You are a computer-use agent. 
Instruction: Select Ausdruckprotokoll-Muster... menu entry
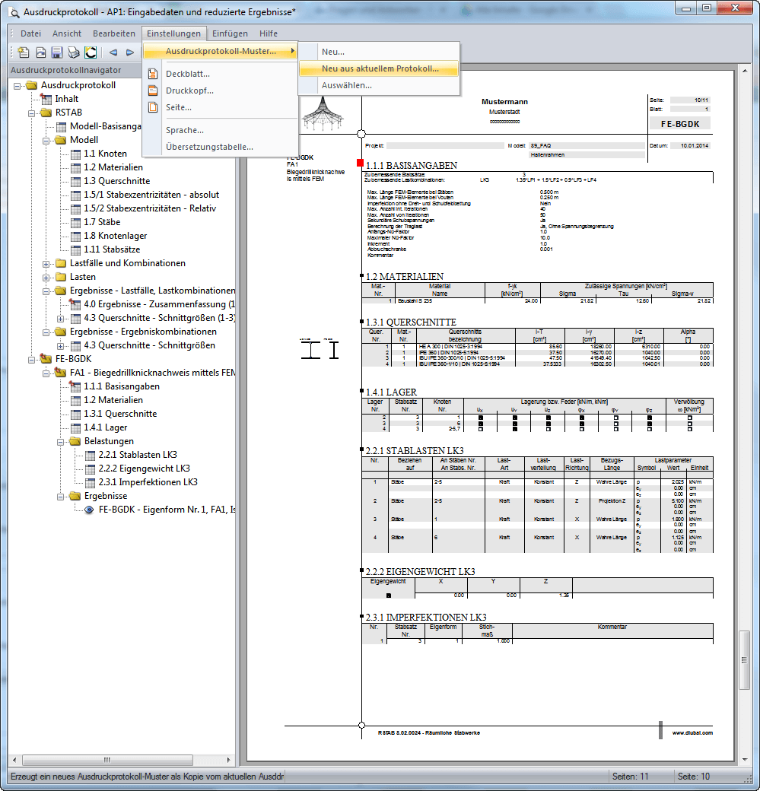(x=220, y=51)
